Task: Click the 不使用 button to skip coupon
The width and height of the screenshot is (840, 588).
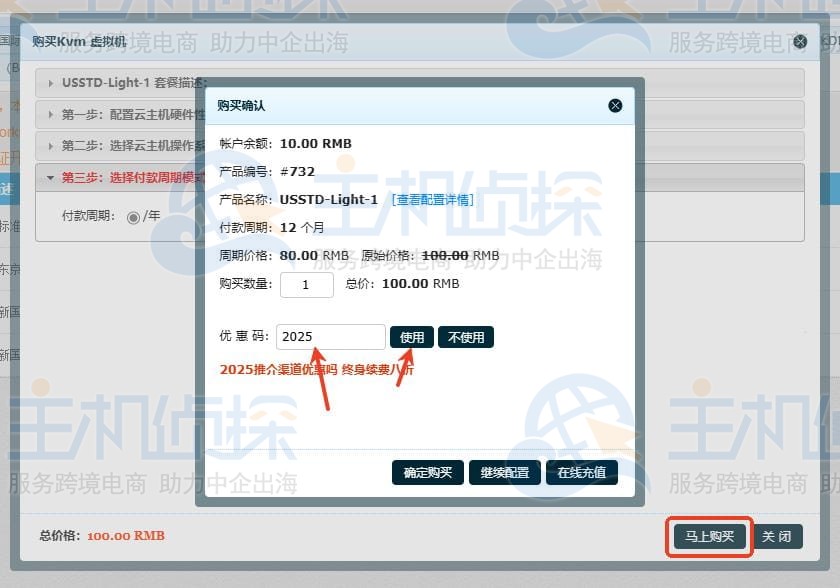Action: coord(467,336)
